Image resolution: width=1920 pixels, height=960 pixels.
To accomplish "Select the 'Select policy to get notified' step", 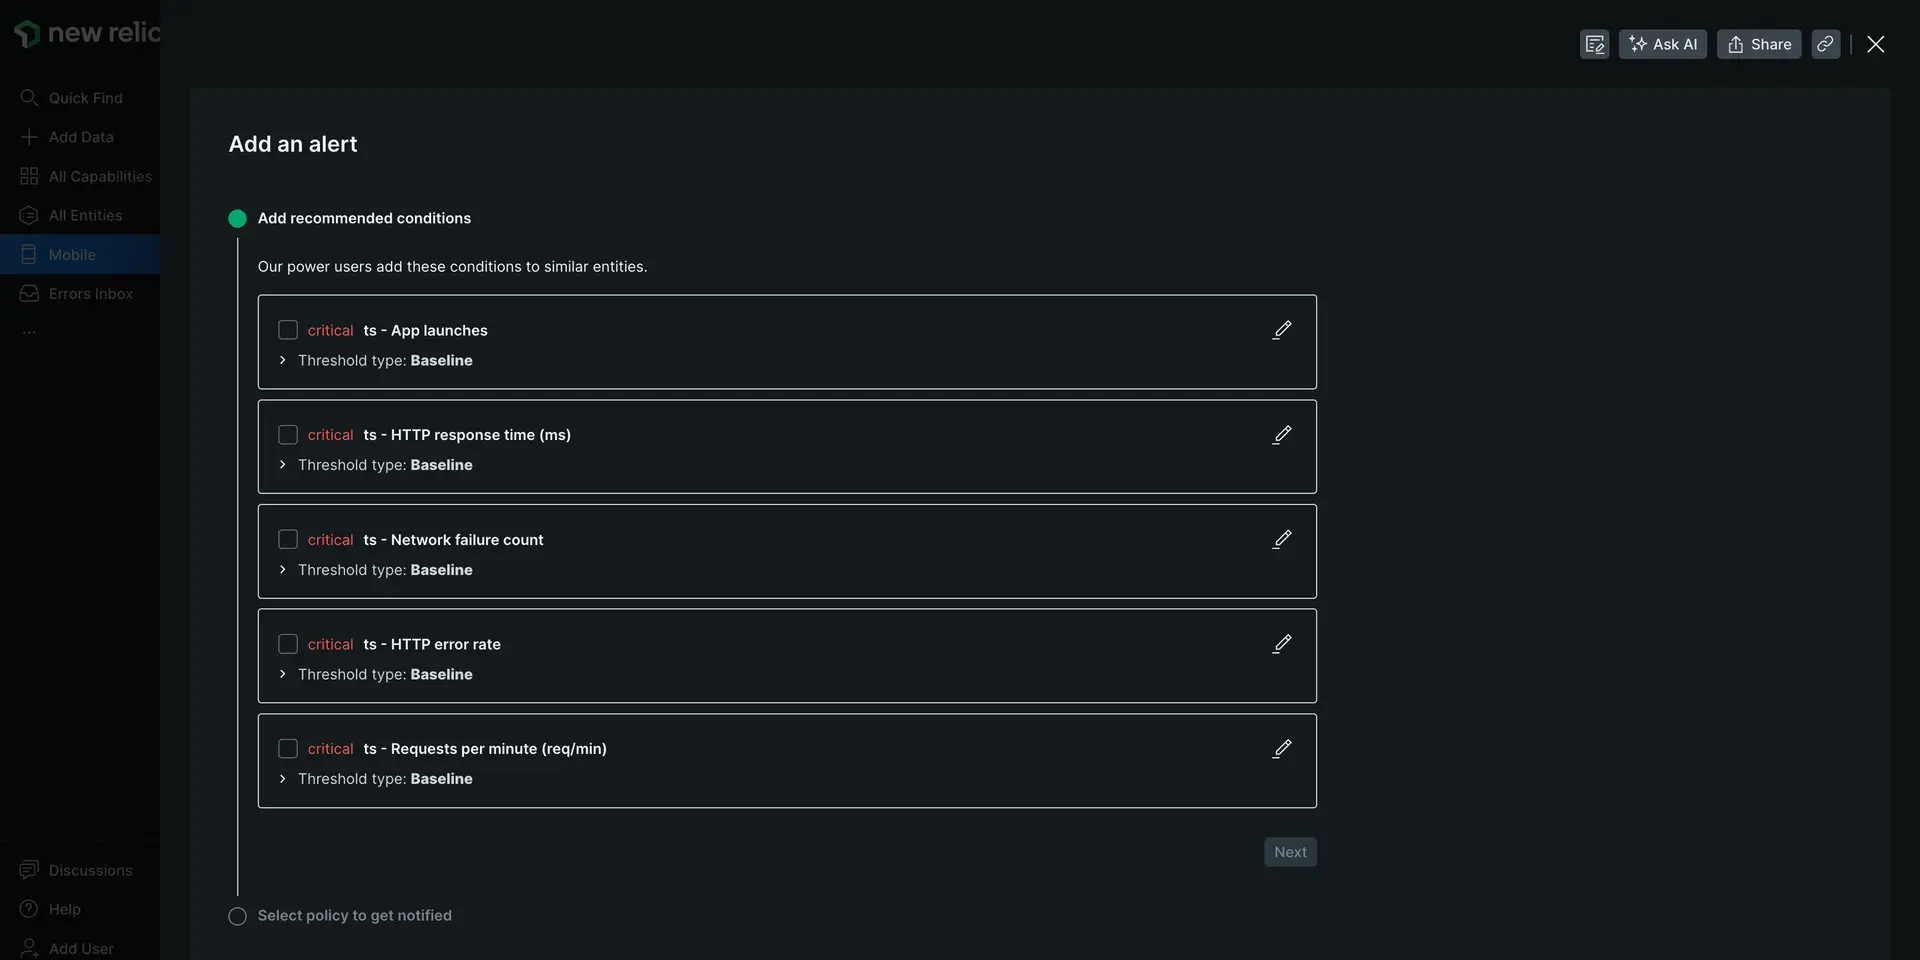I will coord(354,916).
